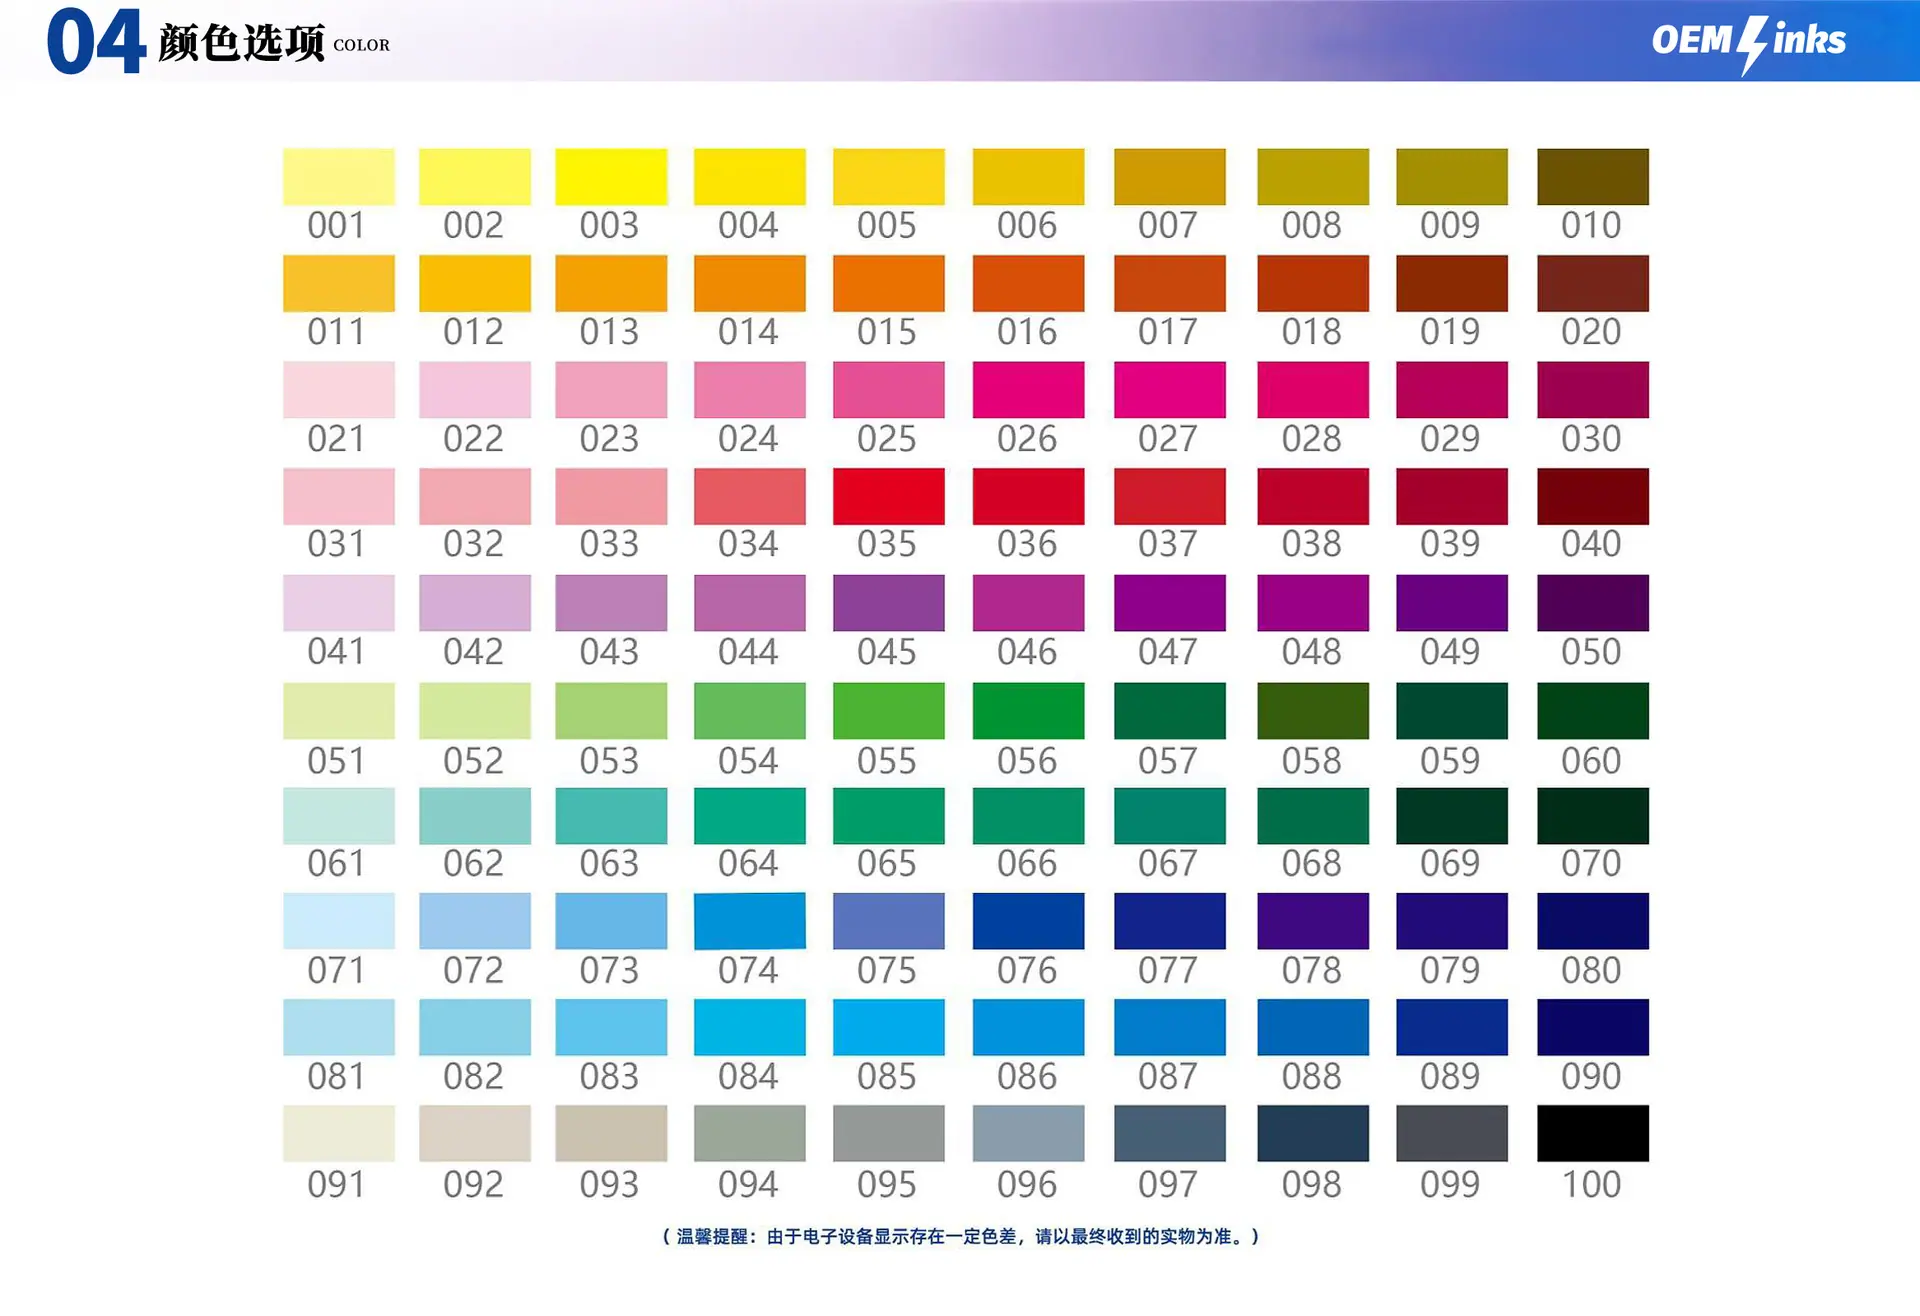Pick bright yellow swatch 003
Image resolution: width=1920 pixels, height=1316 pixels.
tap(611, 177)
